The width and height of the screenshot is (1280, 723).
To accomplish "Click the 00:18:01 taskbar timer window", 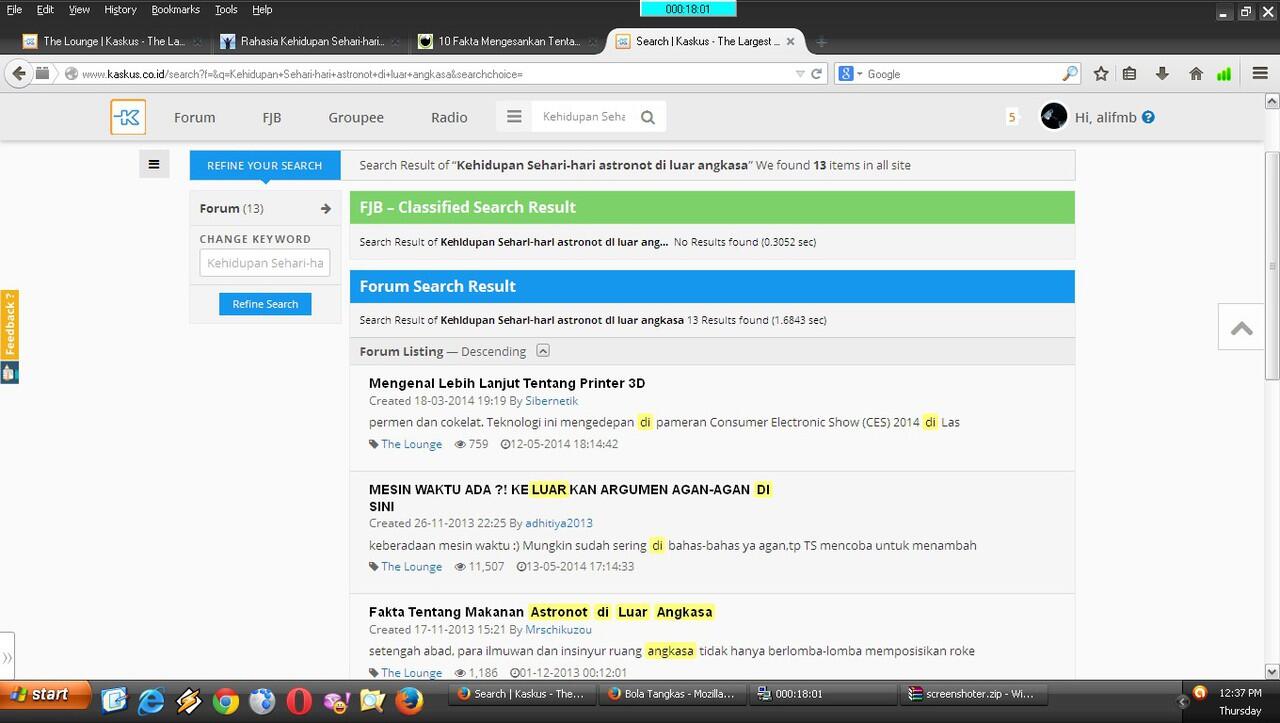I will [x=823, y=693].
